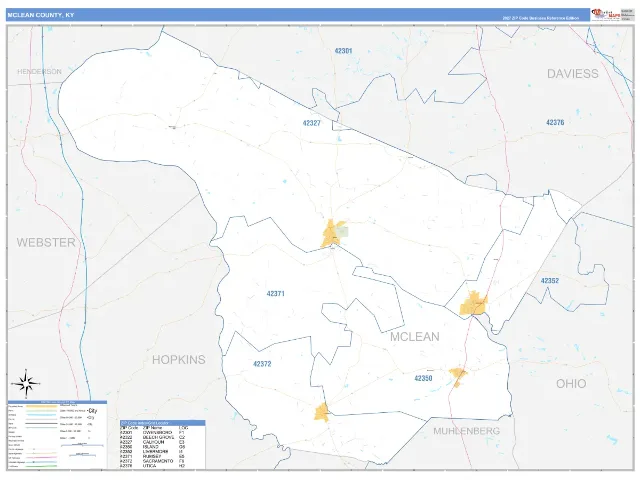Select the MCLEAN COUNTY, KY title
Image resolution: width=640 pixels, height=480 pixels.
click(40, 15)
